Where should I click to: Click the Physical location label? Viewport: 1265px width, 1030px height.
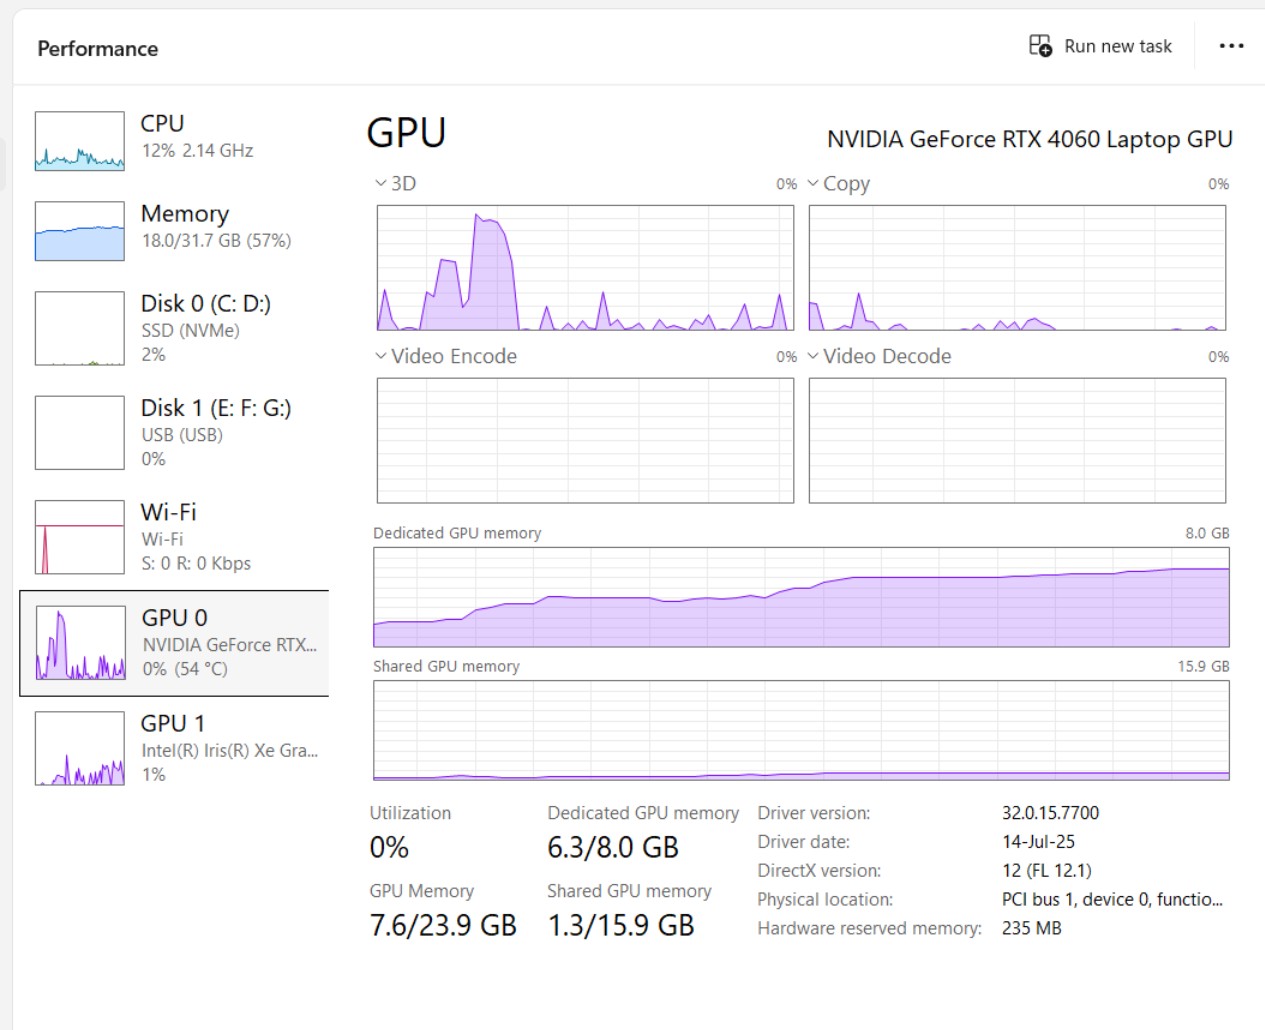(x=825, y=899)
